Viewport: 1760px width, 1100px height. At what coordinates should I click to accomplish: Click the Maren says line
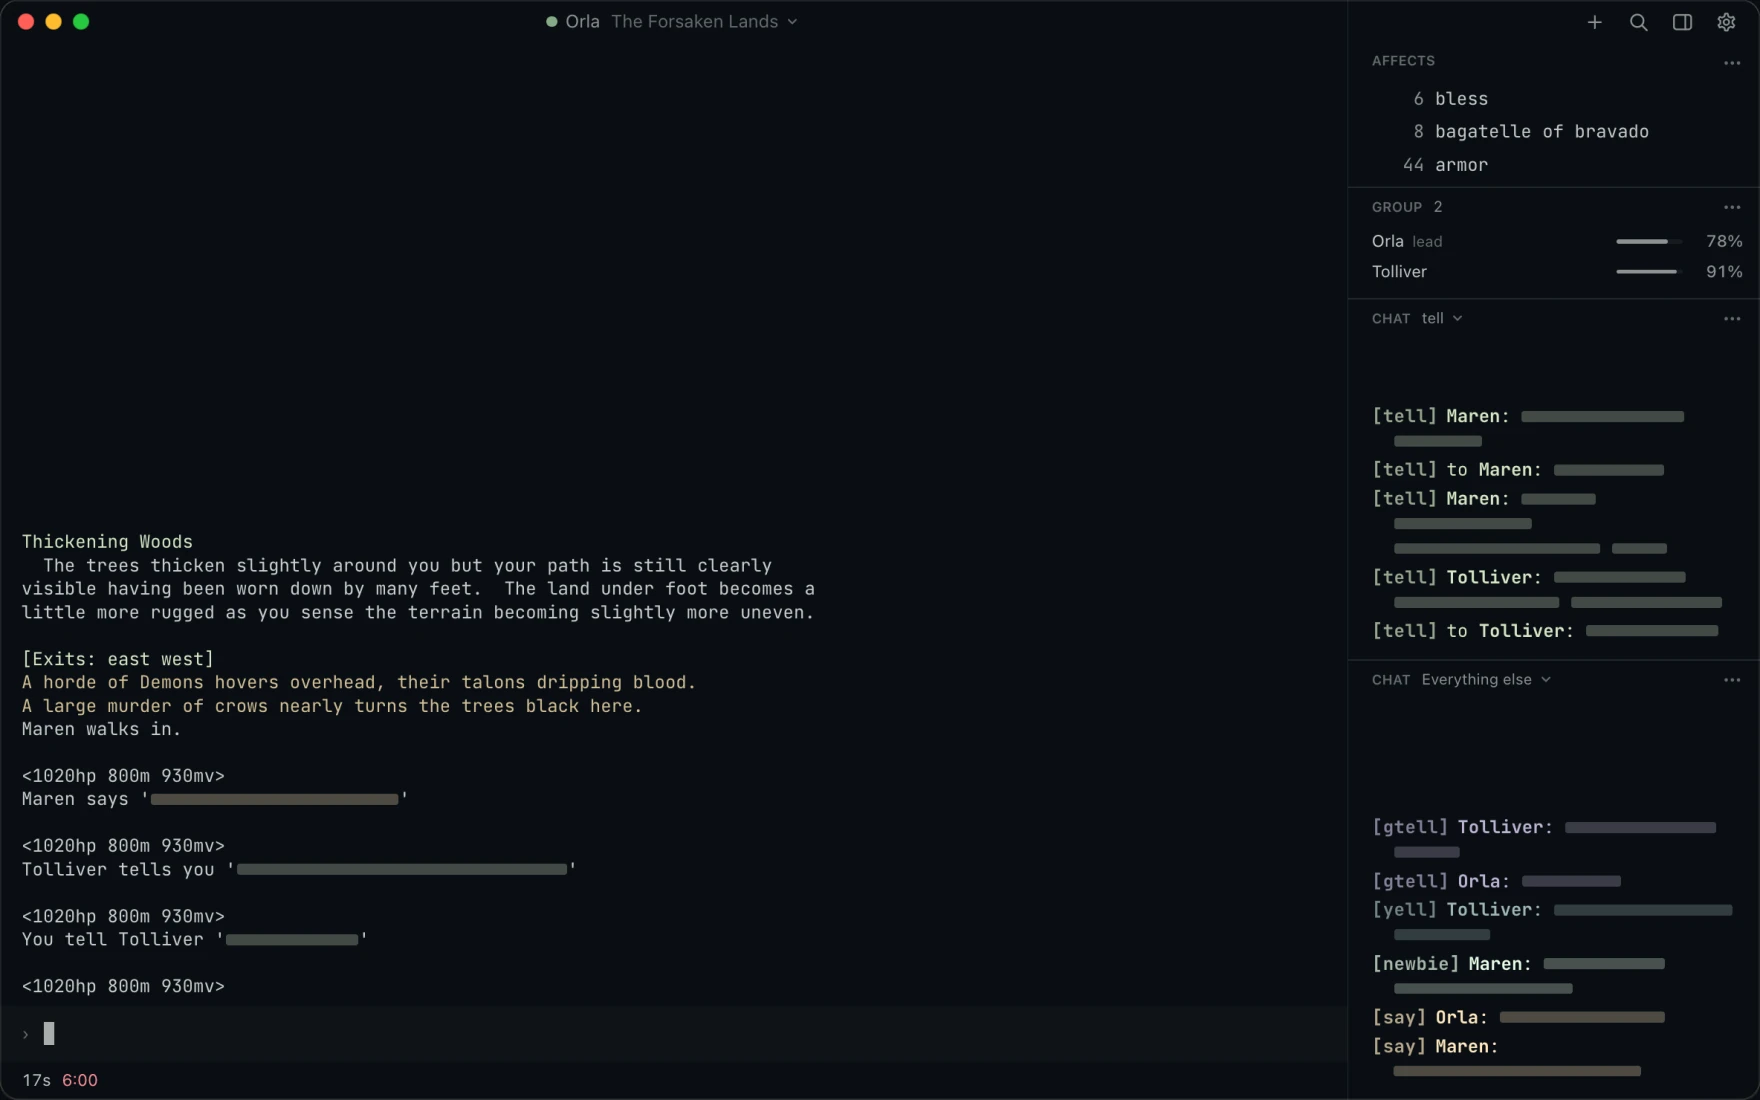pos(215,799)
